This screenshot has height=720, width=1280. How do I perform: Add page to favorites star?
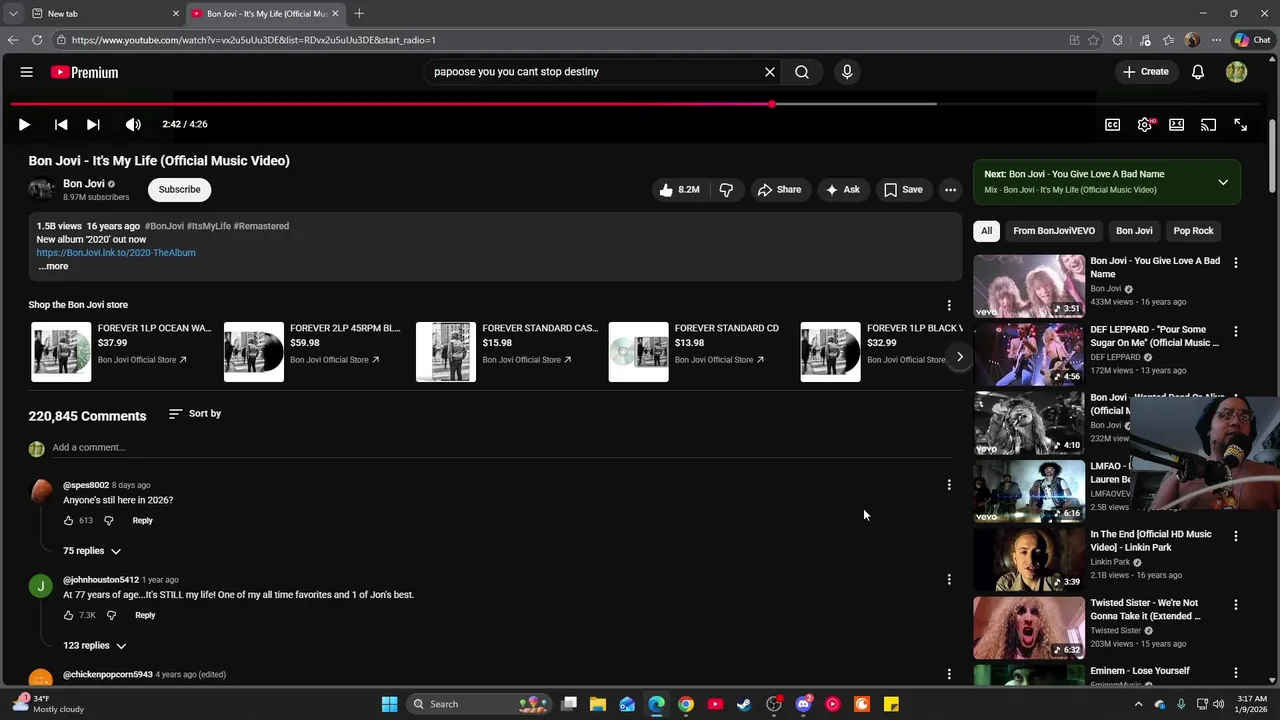[x=1093, y=40]
